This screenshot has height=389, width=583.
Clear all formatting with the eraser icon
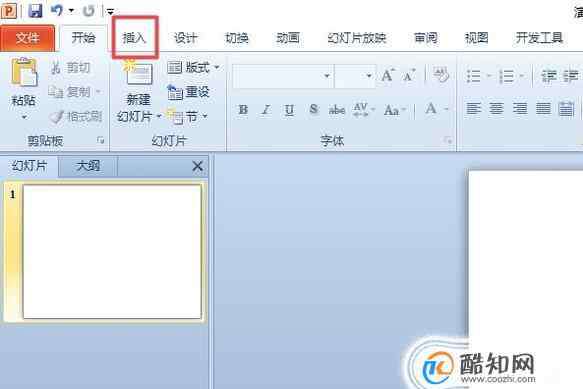pyautogui.click(x=441, y=75)
